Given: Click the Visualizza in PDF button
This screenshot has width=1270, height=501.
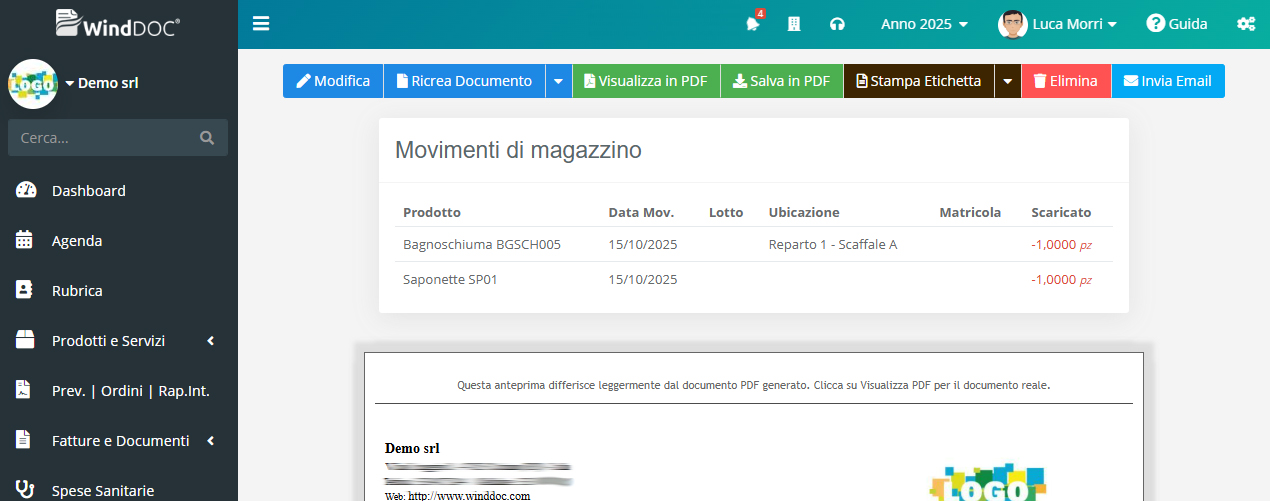Looking at the screenshot, I should [645, 81].
